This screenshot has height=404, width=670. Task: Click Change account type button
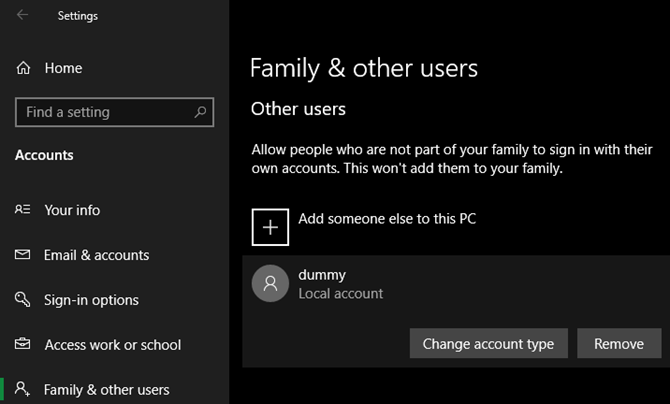tap(489, 343)
